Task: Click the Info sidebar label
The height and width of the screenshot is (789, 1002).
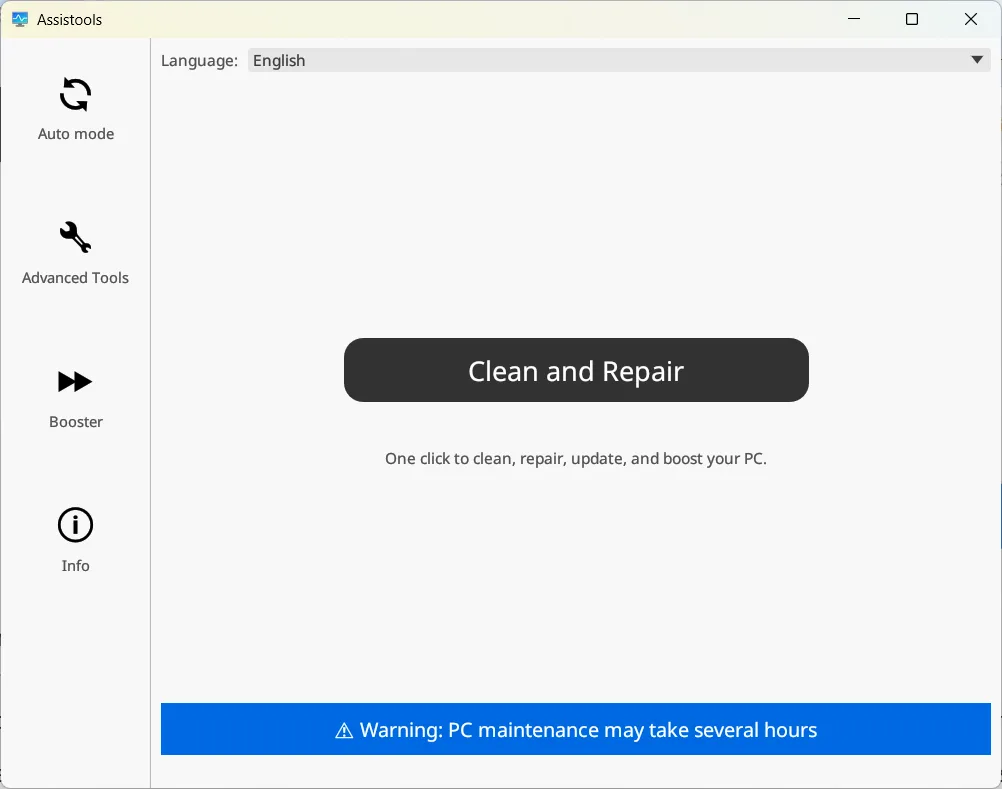Action: tap(75, 565)
